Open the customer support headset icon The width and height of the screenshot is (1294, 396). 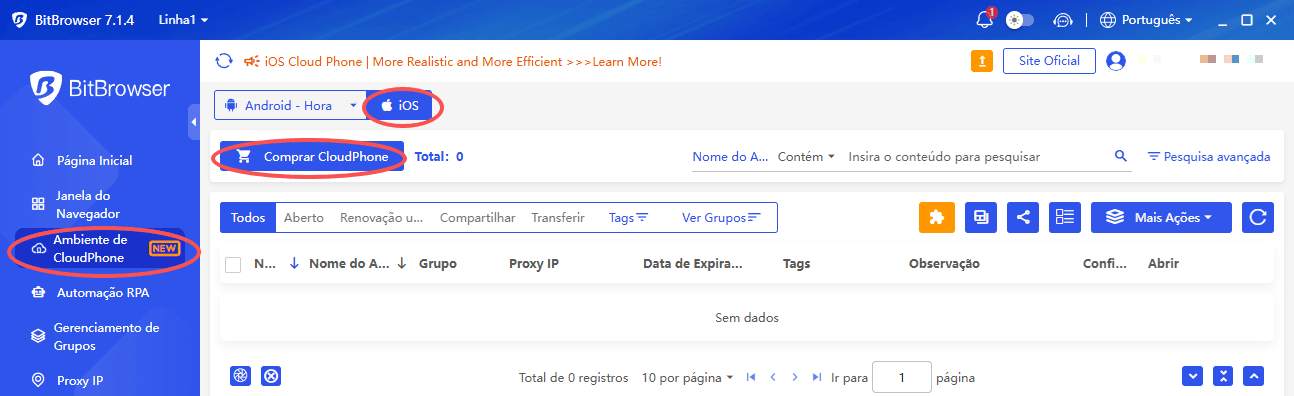coord(1064,19)
